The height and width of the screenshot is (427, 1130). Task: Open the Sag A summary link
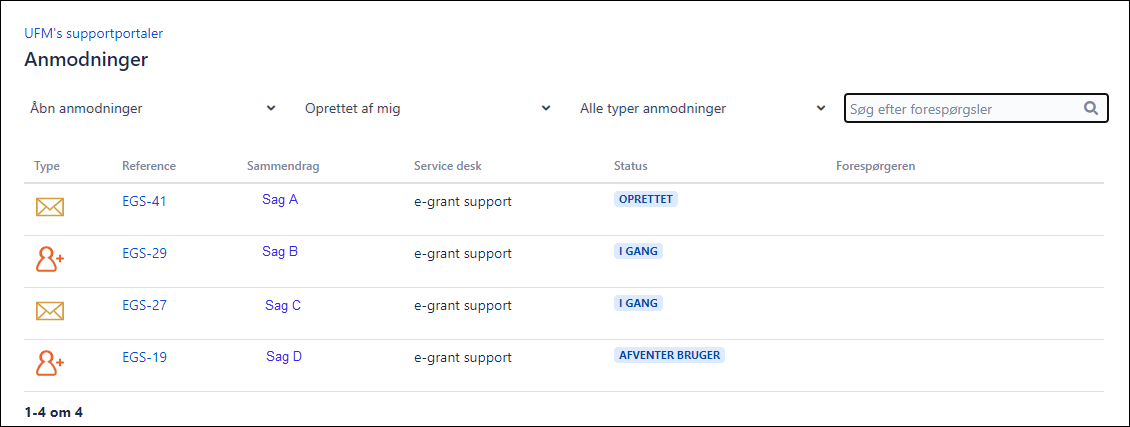[x=280, y=199]
